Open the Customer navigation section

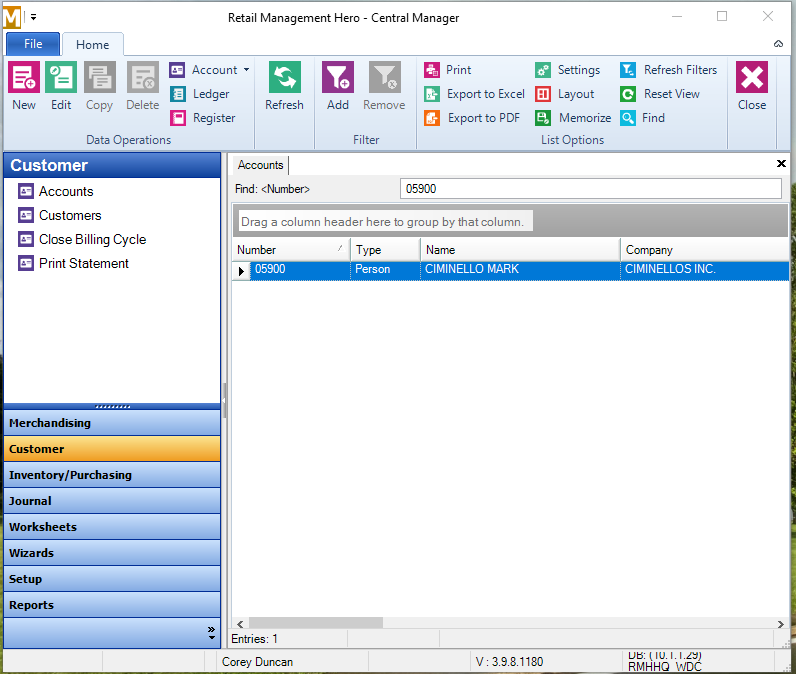tap(112, 449)
